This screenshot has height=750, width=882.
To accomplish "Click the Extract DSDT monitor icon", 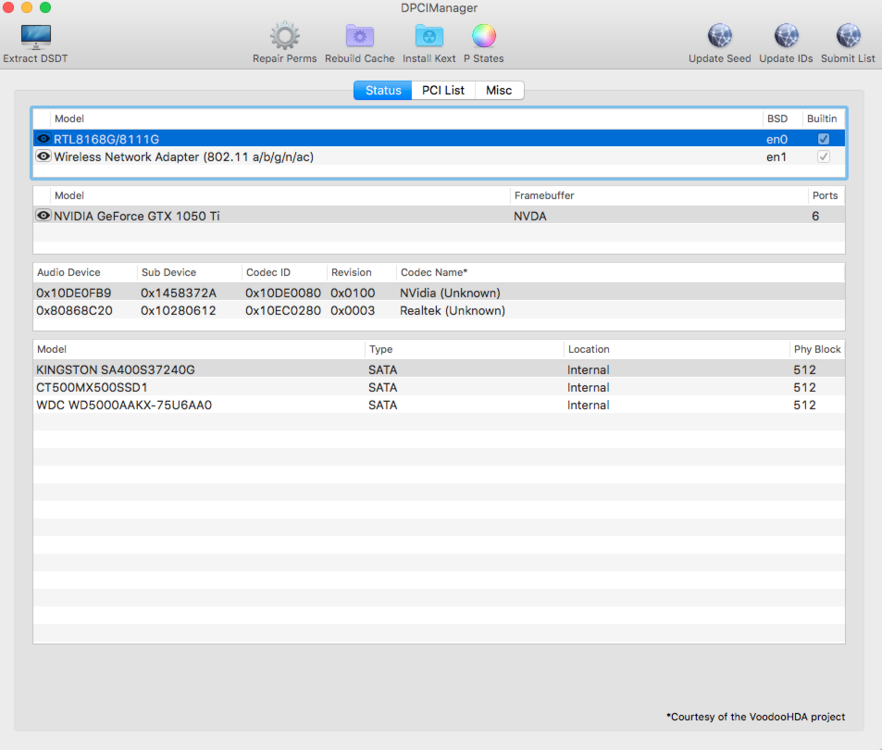I will (35, 37).
